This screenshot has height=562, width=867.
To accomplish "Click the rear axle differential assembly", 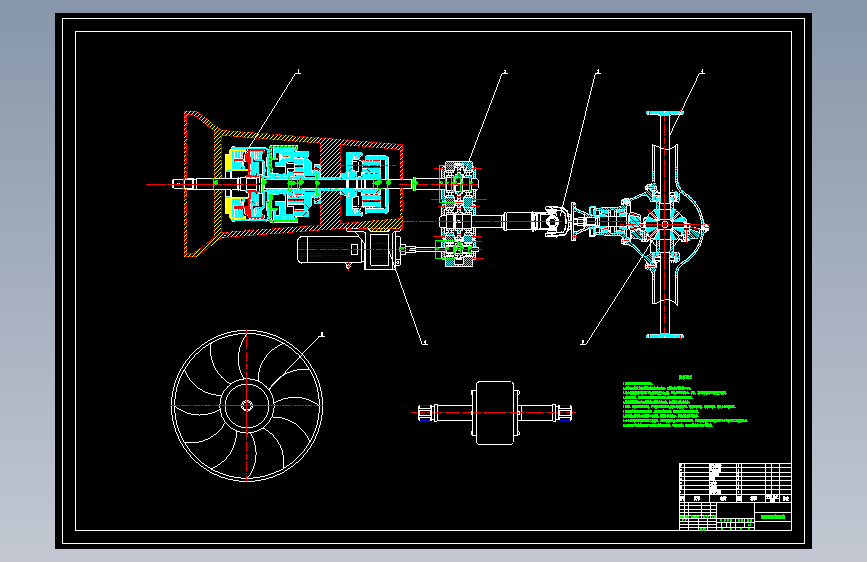I will [664, 224].
